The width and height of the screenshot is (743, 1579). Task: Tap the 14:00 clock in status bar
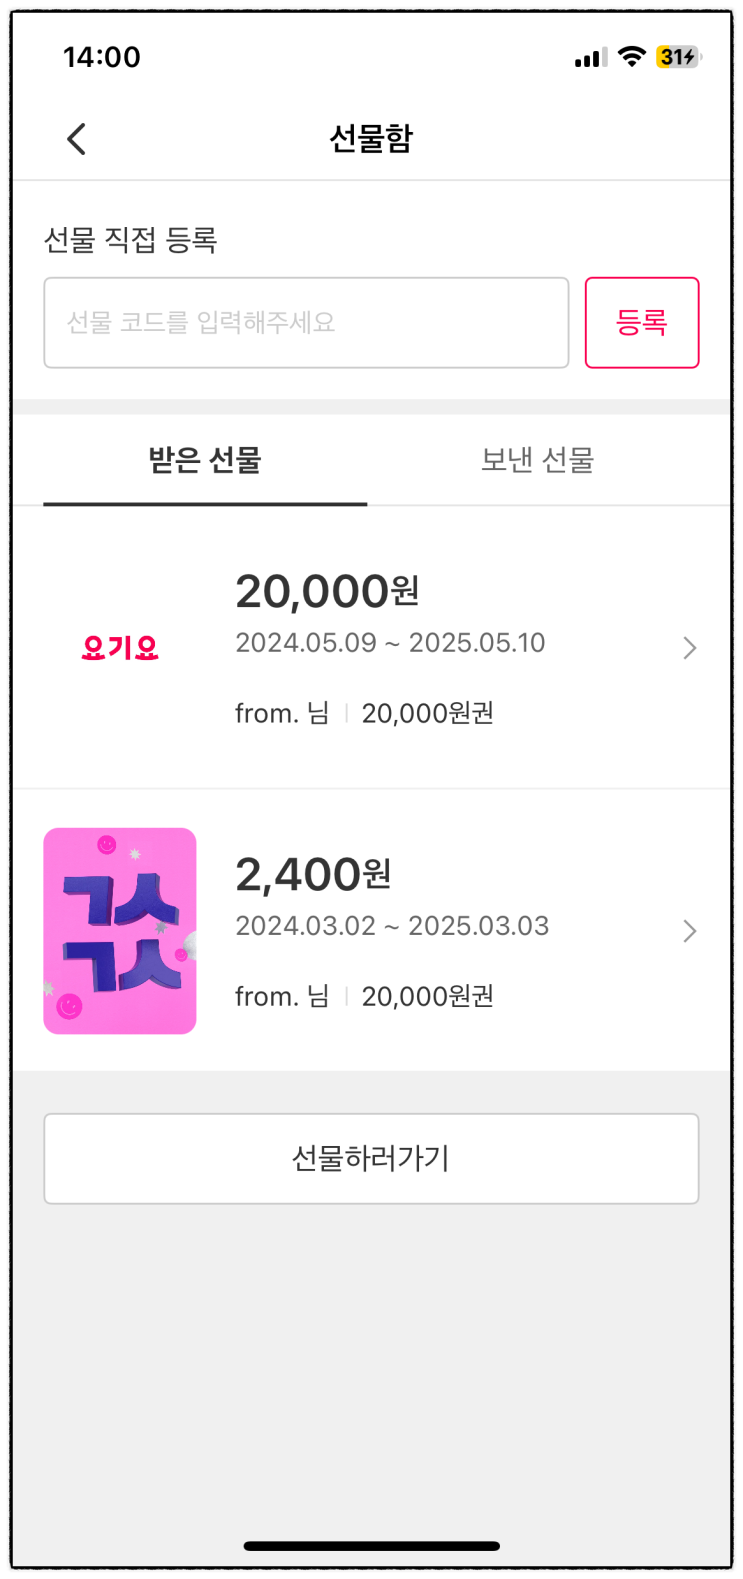pos(102,57)
